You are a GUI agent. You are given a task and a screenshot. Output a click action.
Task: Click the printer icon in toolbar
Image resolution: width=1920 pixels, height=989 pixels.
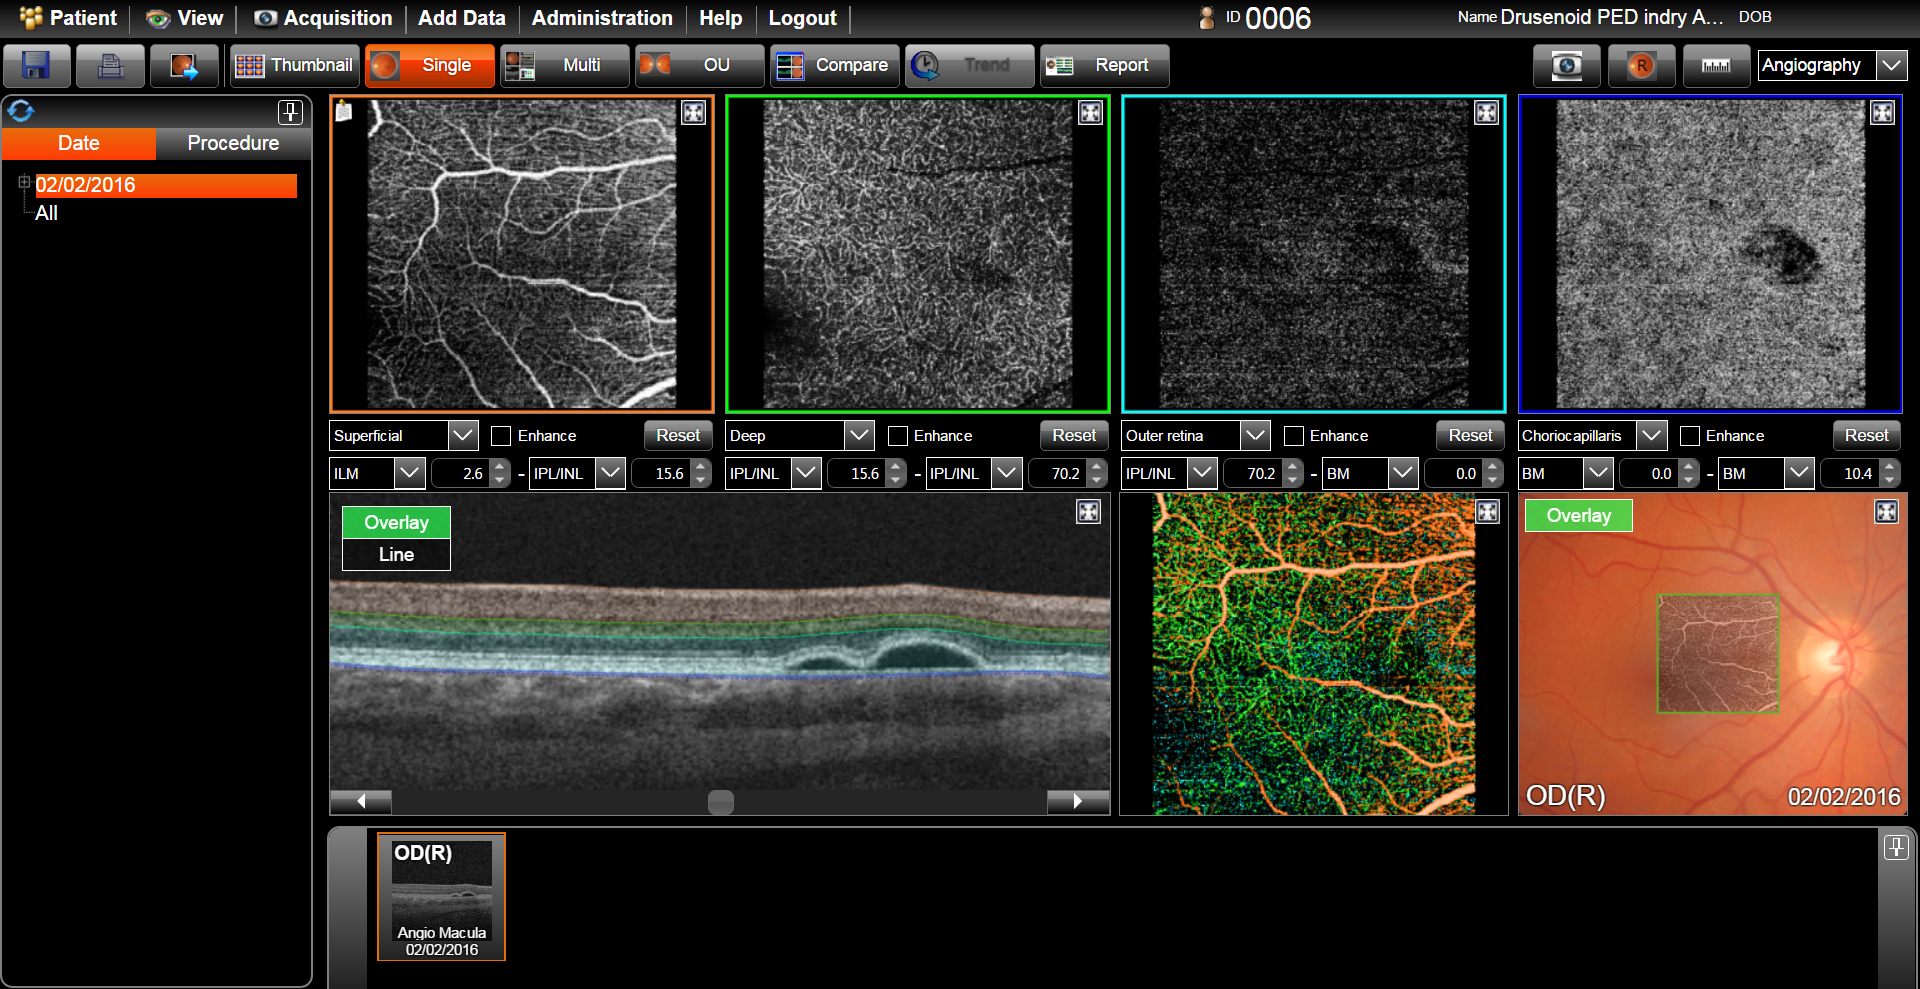click(x=110, y=66)
